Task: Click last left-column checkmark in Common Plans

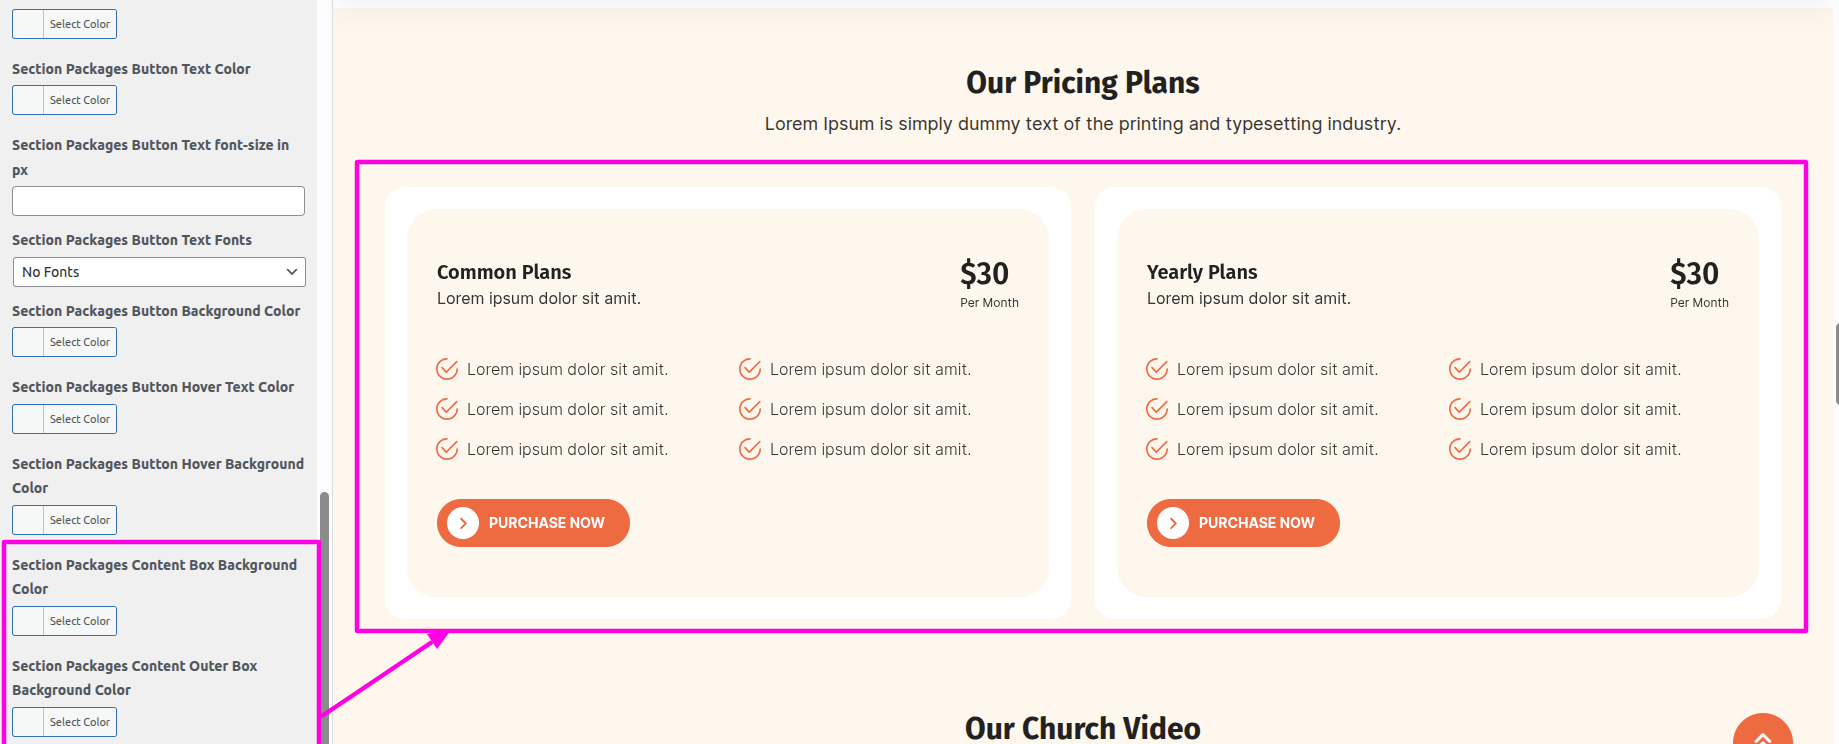Action: coord(447,450)
